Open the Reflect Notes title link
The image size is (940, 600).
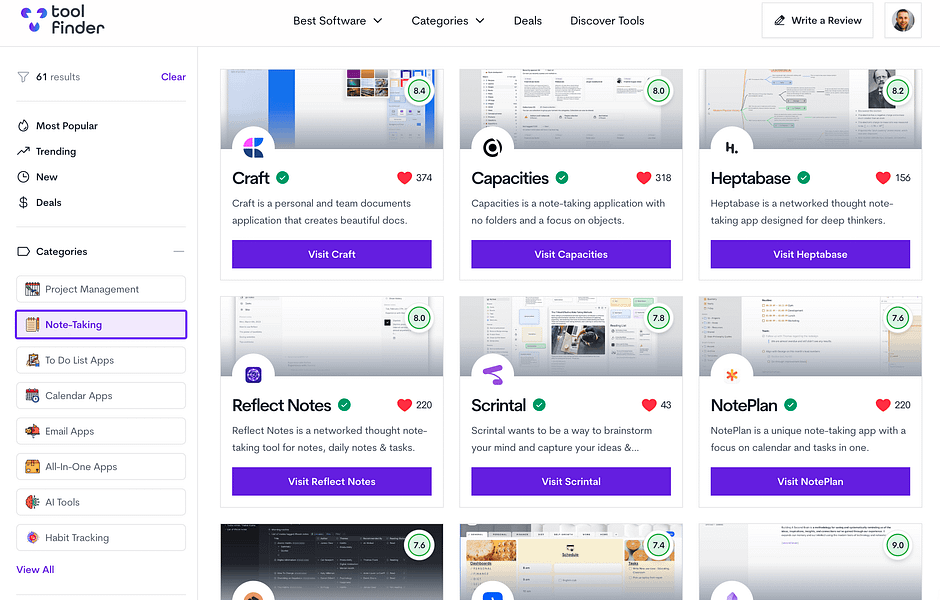(x=282, y=405)
